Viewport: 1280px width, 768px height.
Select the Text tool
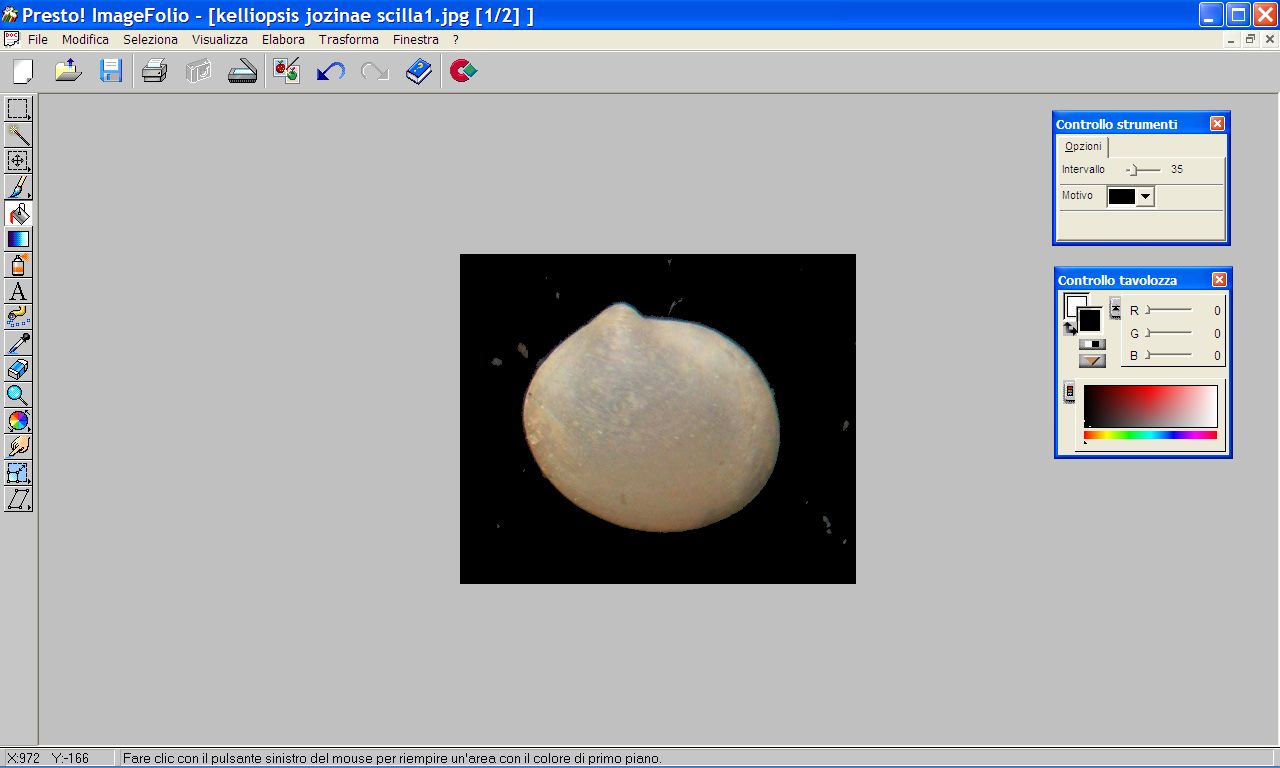(18, 291)
